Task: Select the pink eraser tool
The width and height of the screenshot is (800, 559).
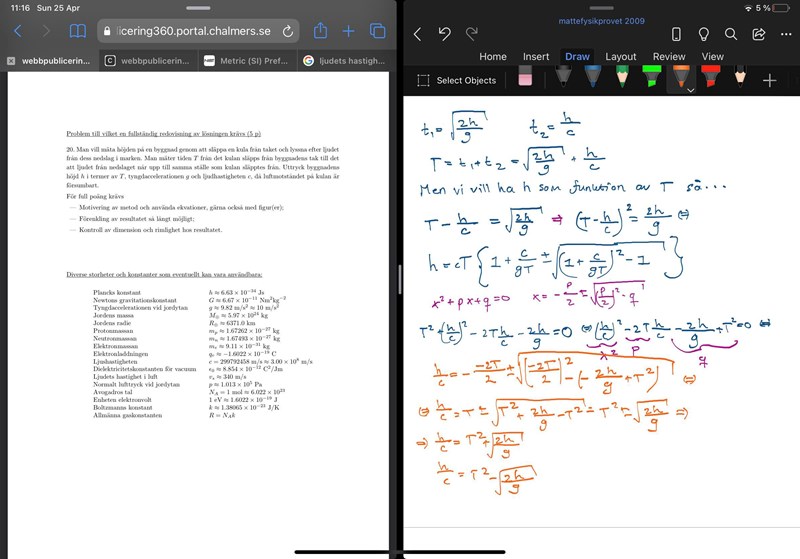Action: pos(525,79)
